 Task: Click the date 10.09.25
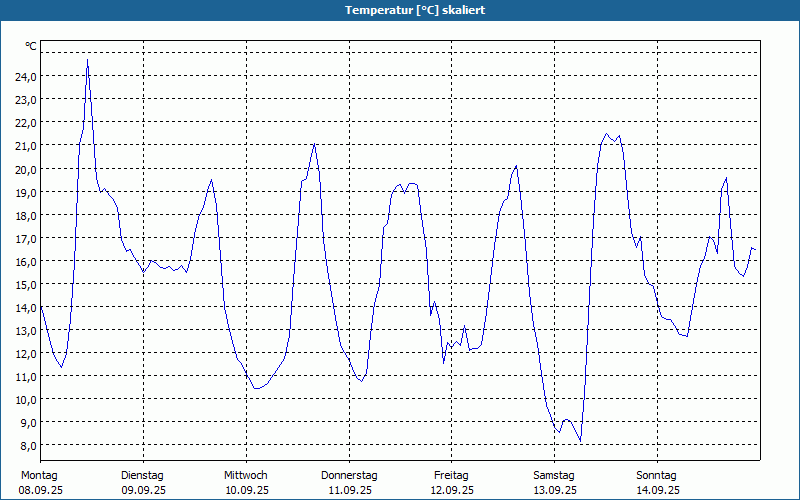247,490
